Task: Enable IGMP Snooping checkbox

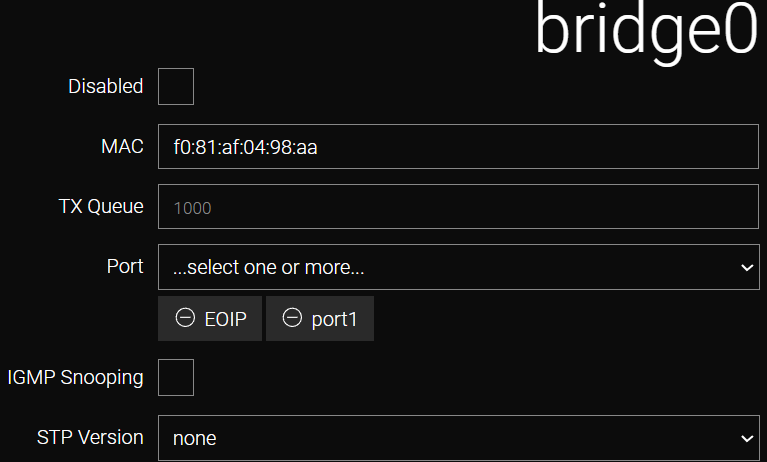Action: [176, 377]
